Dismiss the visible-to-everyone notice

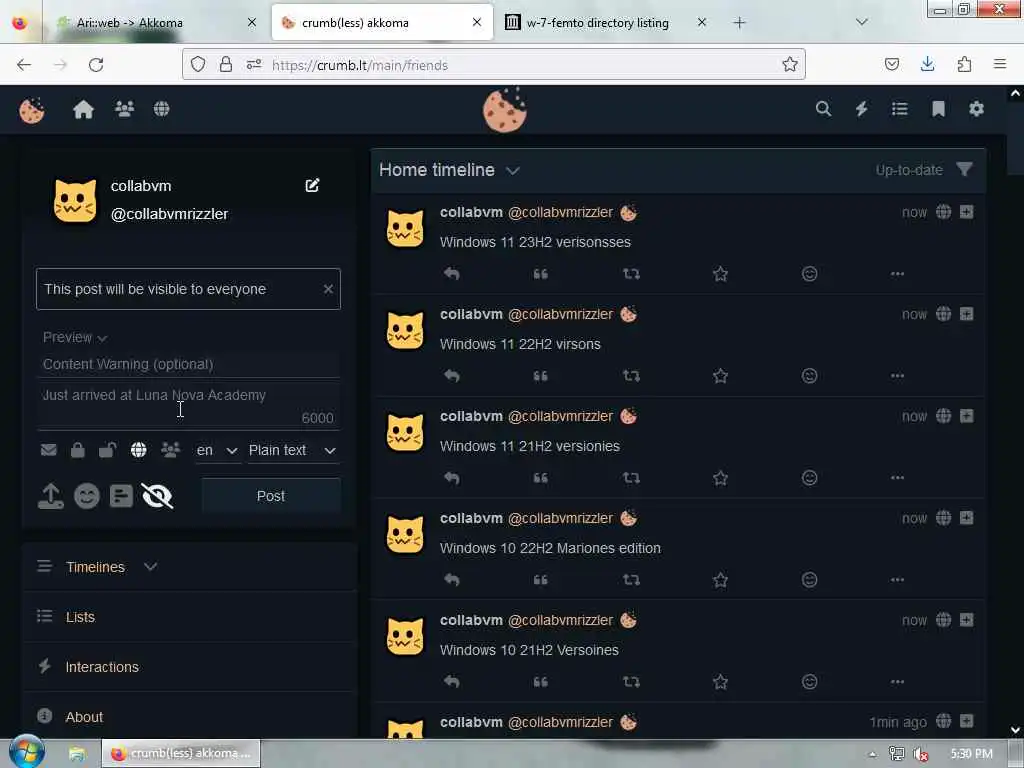328,289
